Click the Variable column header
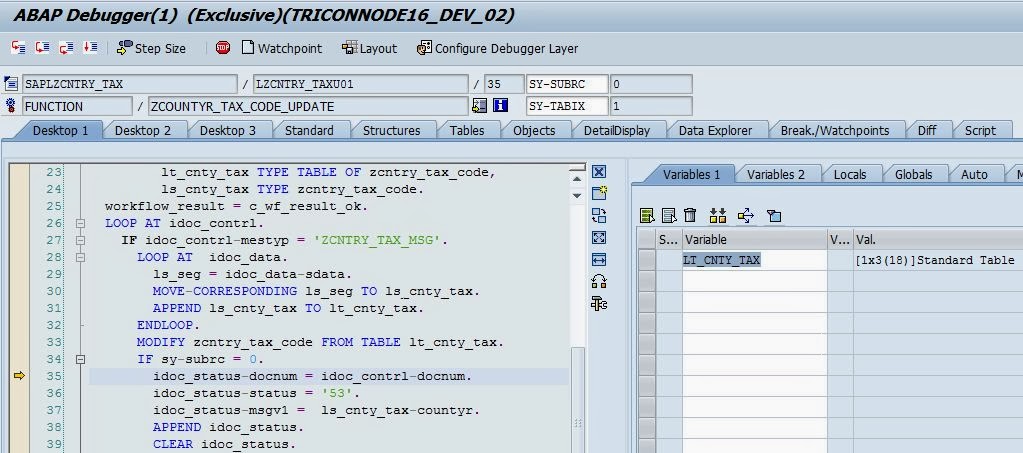Screen dimensions: 1023x453 [754, 240]
